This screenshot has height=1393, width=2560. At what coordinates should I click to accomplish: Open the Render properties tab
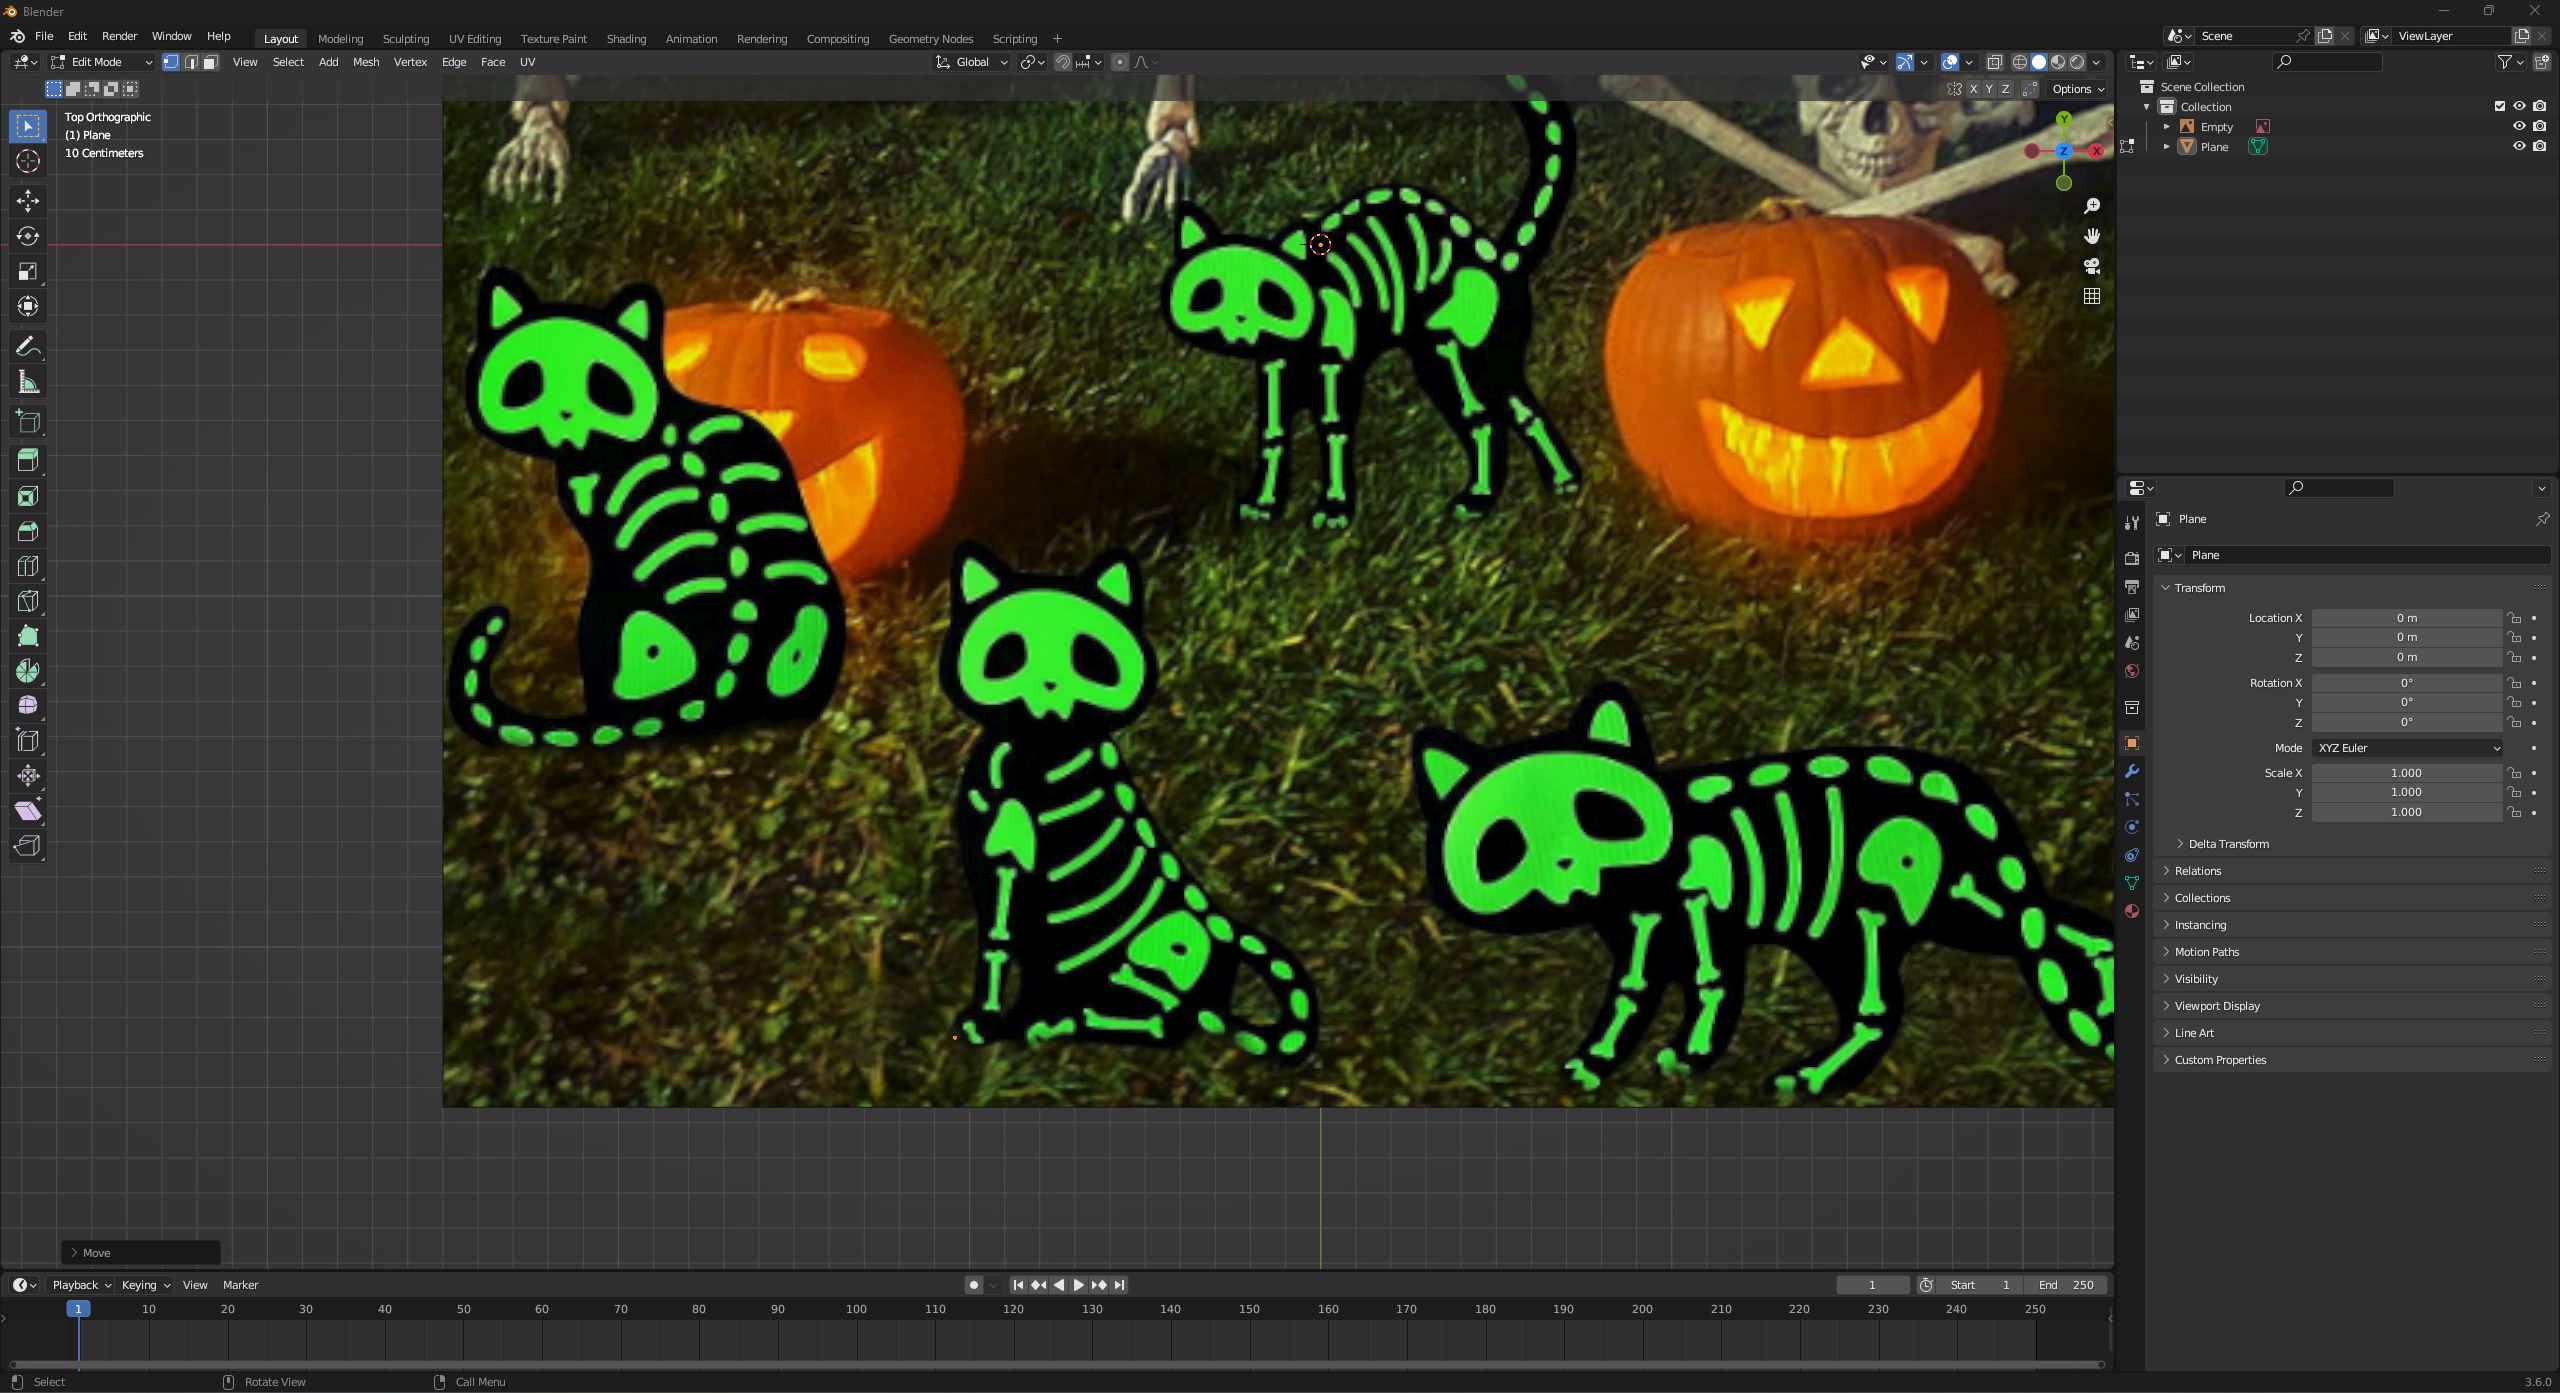pyautogui.click(x=2132, y=558)
